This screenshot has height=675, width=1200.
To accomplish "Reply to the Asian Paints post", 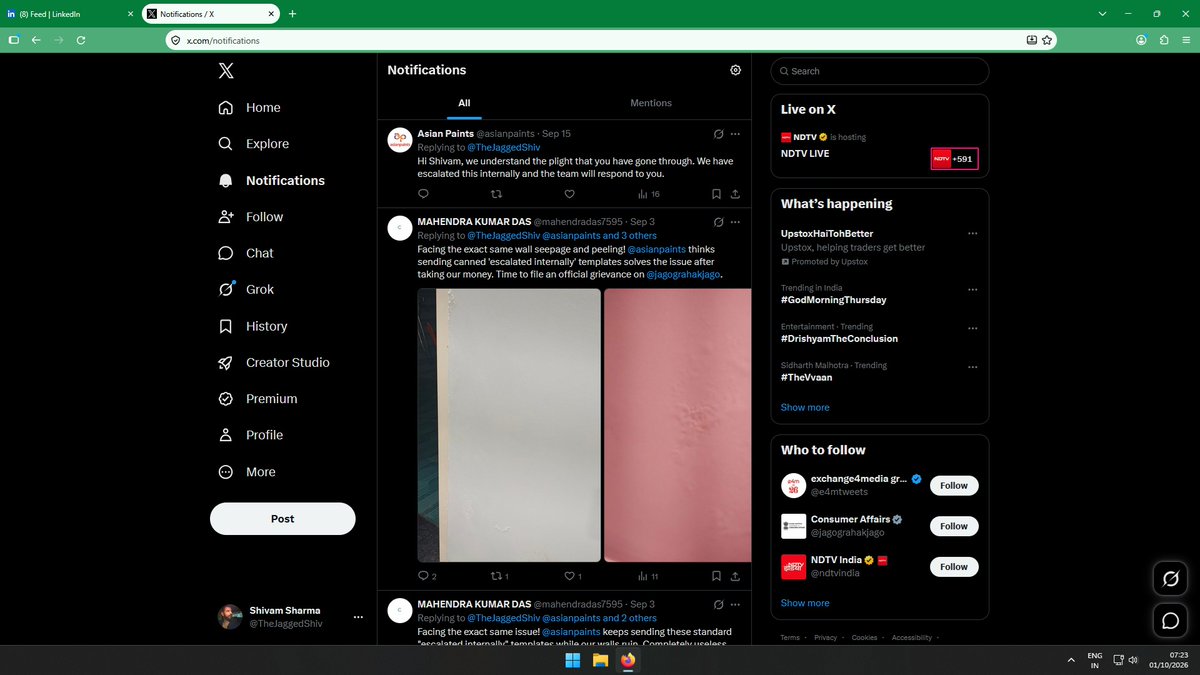I will [423, 194].
